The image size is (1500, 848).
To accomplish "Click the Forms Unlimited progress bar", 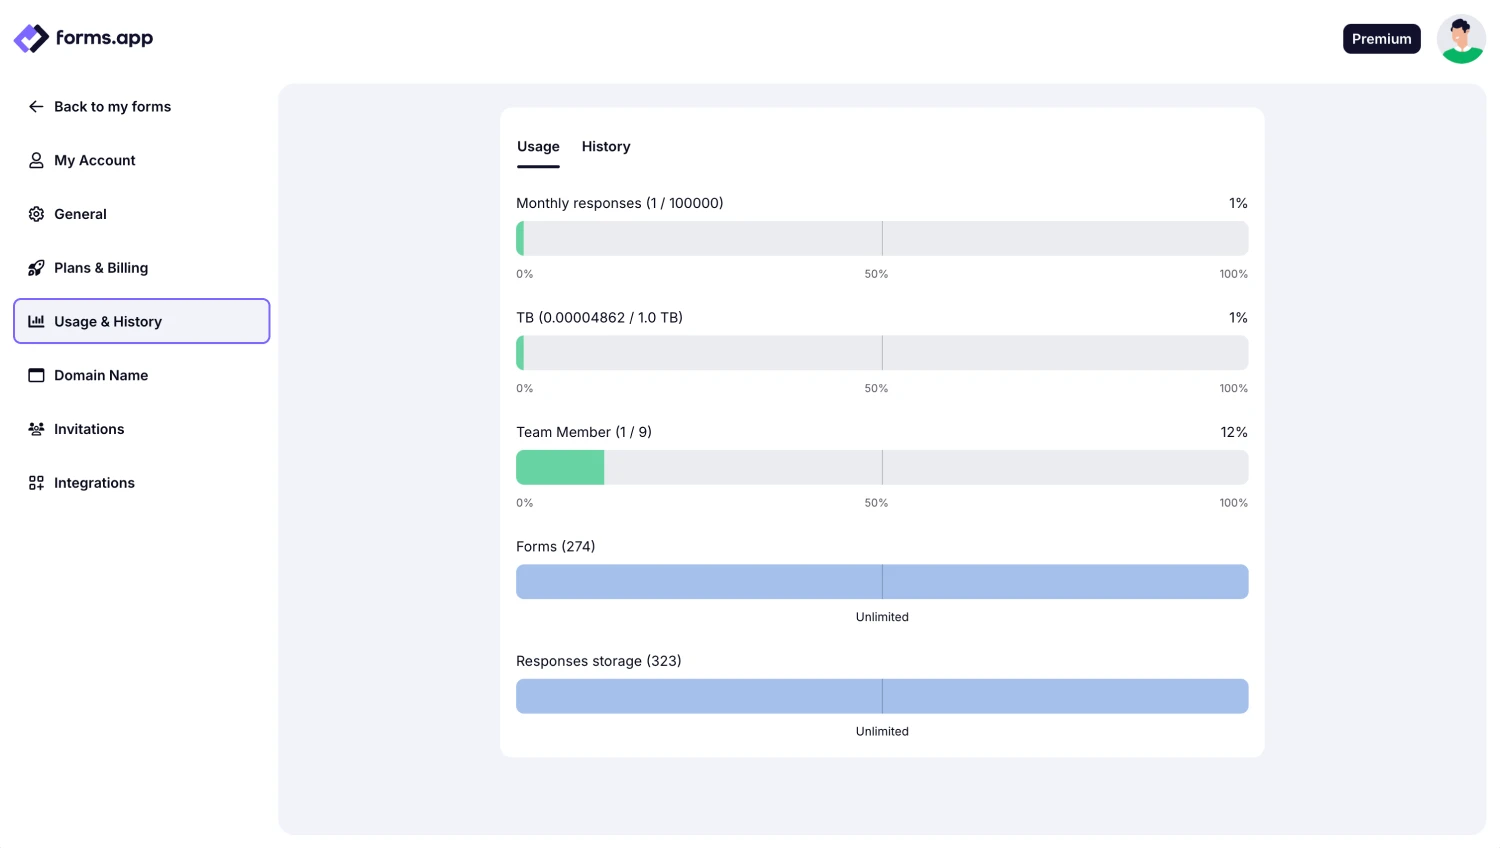I will pos(882,581).
